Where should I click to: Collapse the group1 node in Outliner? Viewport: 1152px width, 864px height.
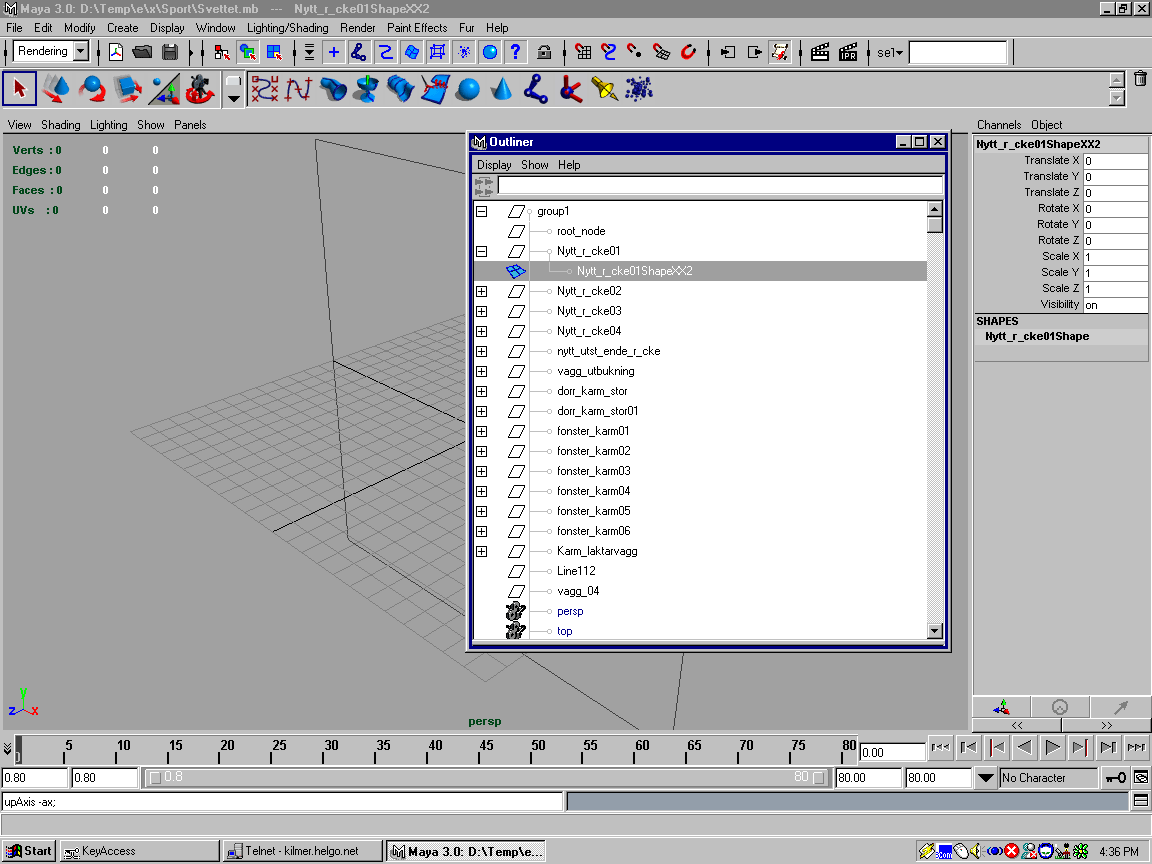click(481, 211)
